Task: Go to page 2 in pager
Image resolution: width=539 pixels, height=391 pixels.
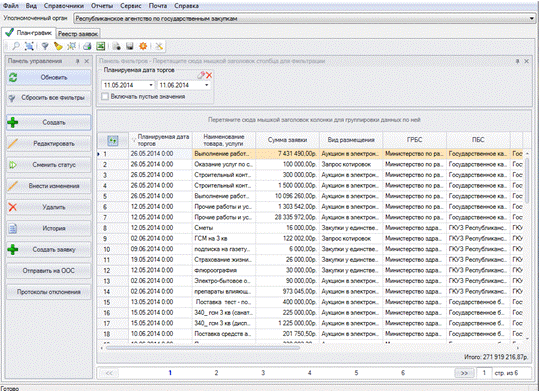Action: coord(216,373)
